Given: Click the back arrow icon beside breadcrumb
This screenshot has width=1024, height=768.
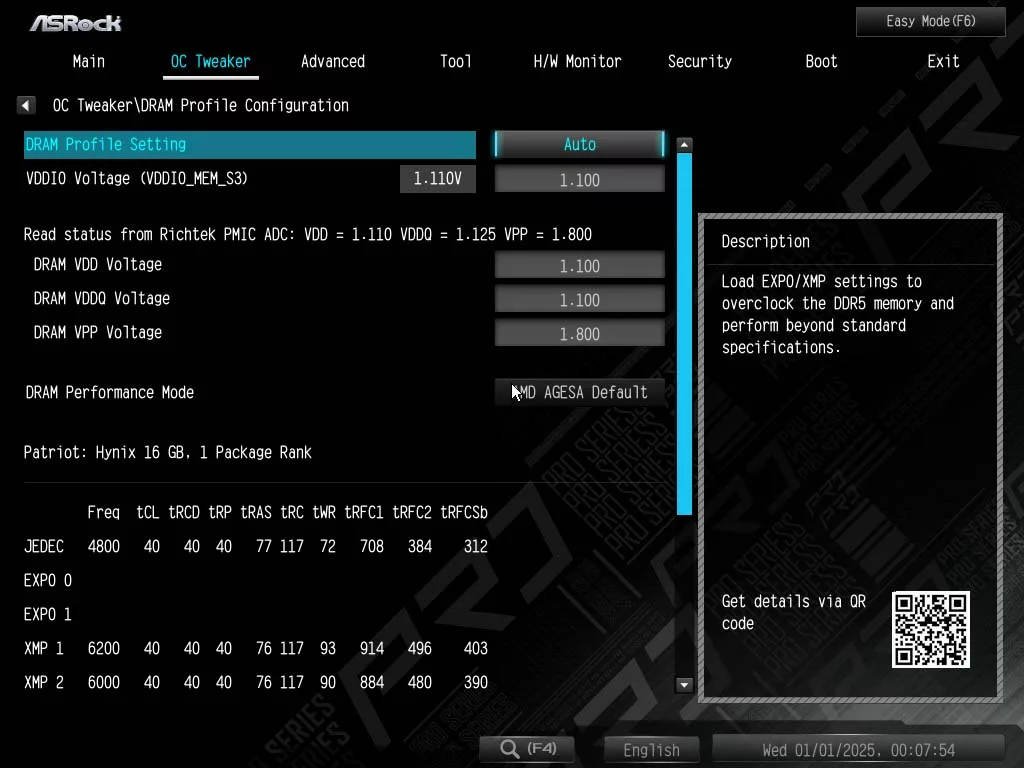Looking at the screenshot, I should [26, 105].
